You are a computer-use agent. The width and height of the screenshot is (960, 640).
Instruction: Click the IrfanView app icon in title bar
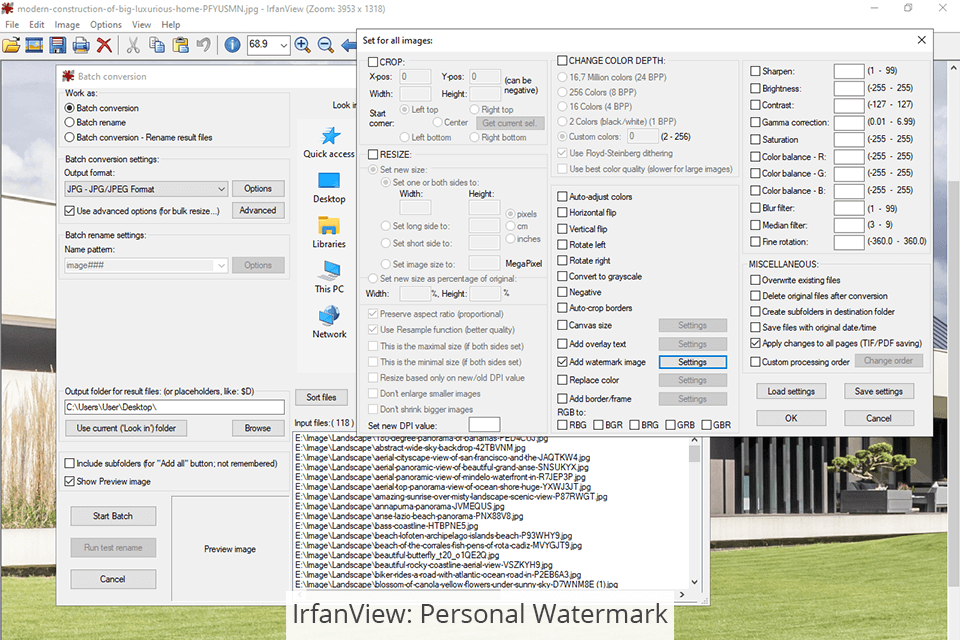pos(7,9)
